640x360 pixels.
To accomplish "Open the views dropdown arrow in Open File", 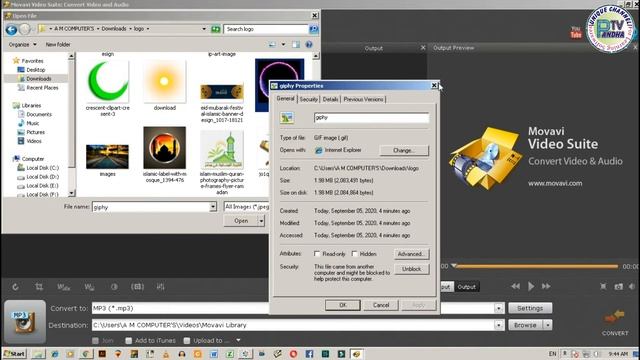I will click(283, 44).
